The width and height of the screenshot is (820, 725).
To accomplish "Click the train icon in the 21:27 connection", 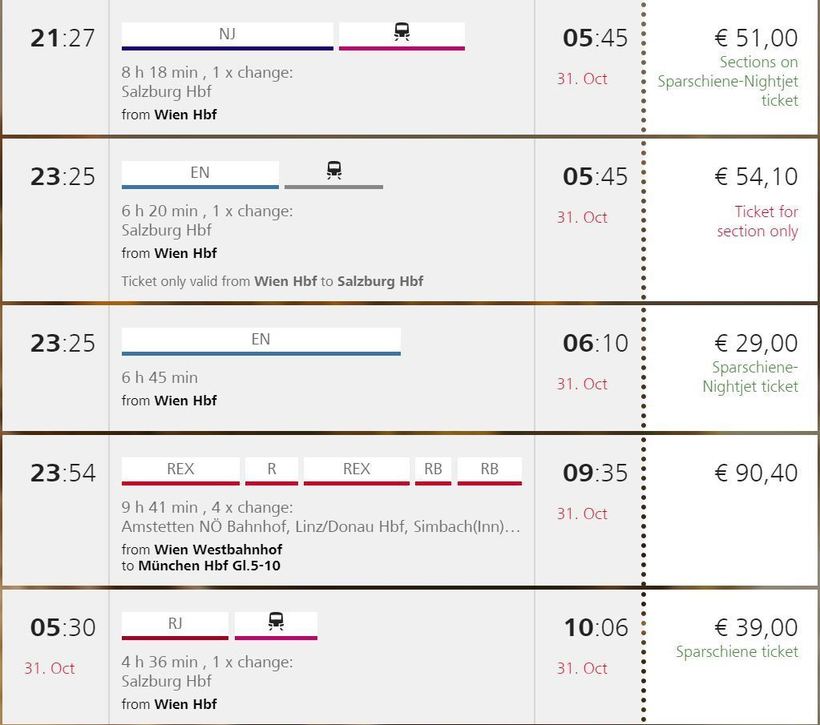I will point(402,33).
